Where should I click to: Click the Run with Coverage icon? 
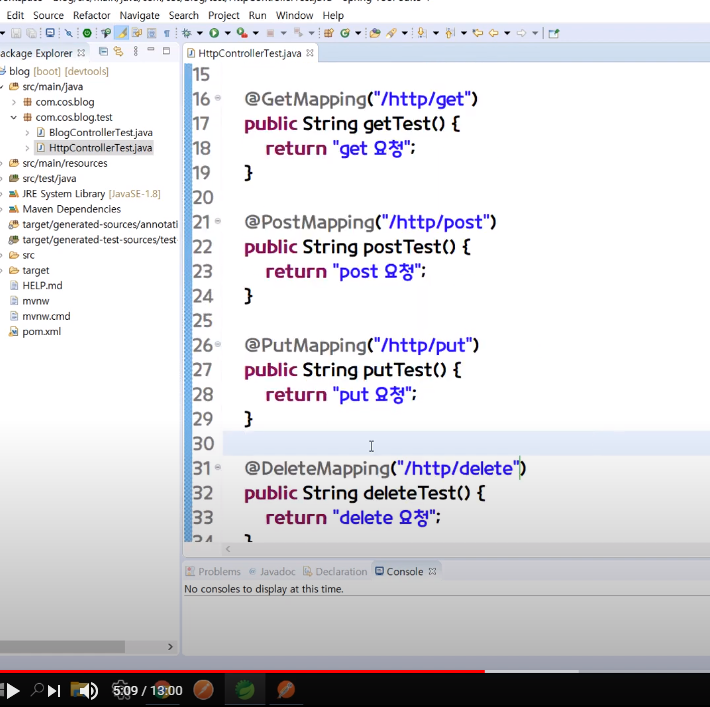(x=242, y=33)
